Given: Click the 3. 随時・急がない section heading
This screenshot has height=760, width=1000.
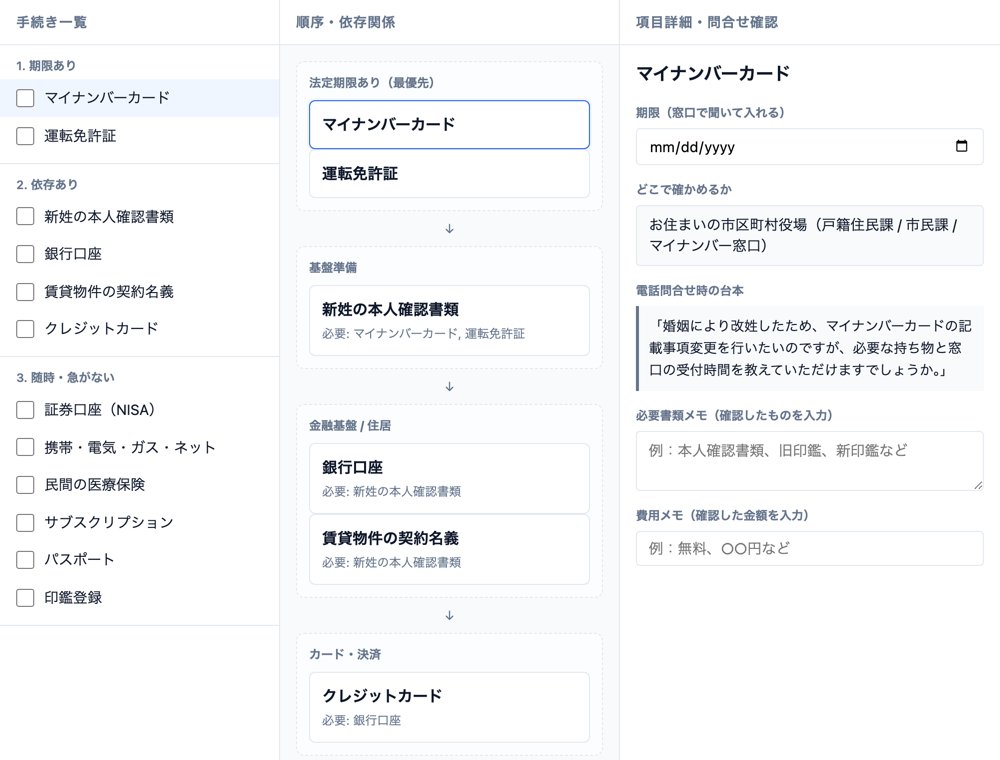Looking at the screenshot, I should click(65, 377).
